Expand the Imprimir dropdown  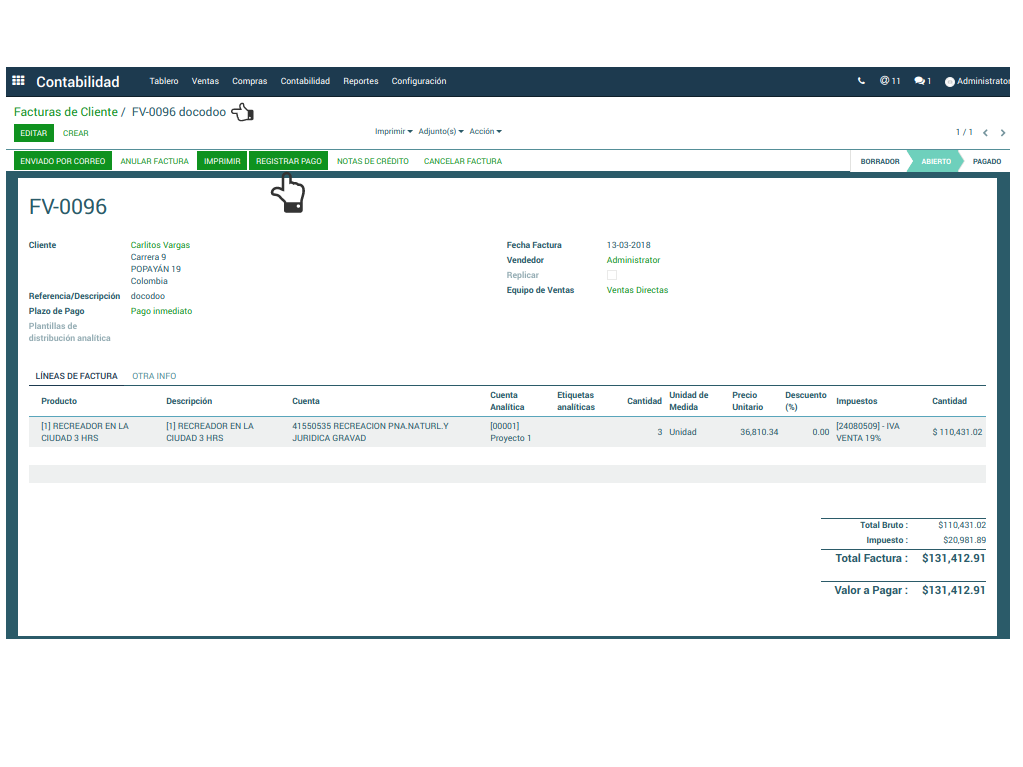(393, 132)
